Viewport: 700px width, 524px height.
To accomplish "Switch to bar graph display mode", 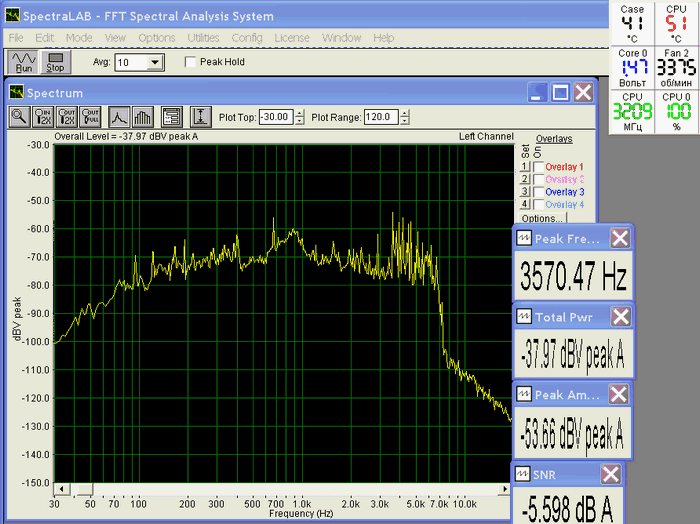I will [142, 116].
